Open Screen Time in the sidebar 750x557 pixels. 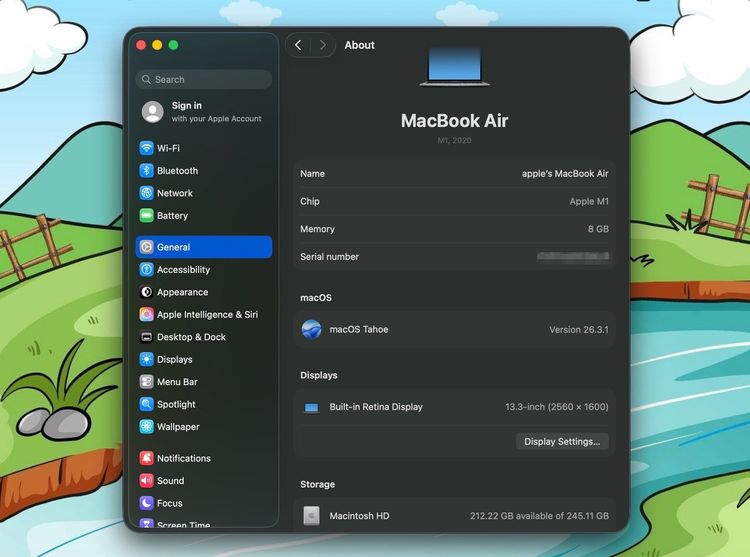tap(184, 524)
